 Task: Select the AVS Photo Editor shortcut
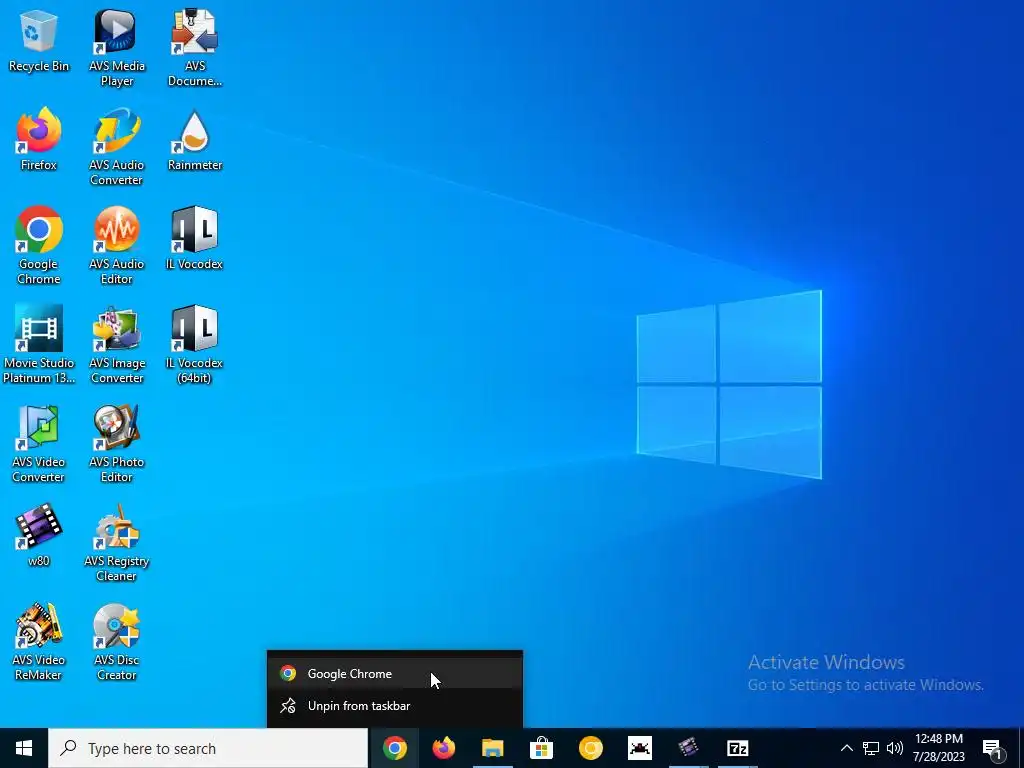(x=116, y=444)
